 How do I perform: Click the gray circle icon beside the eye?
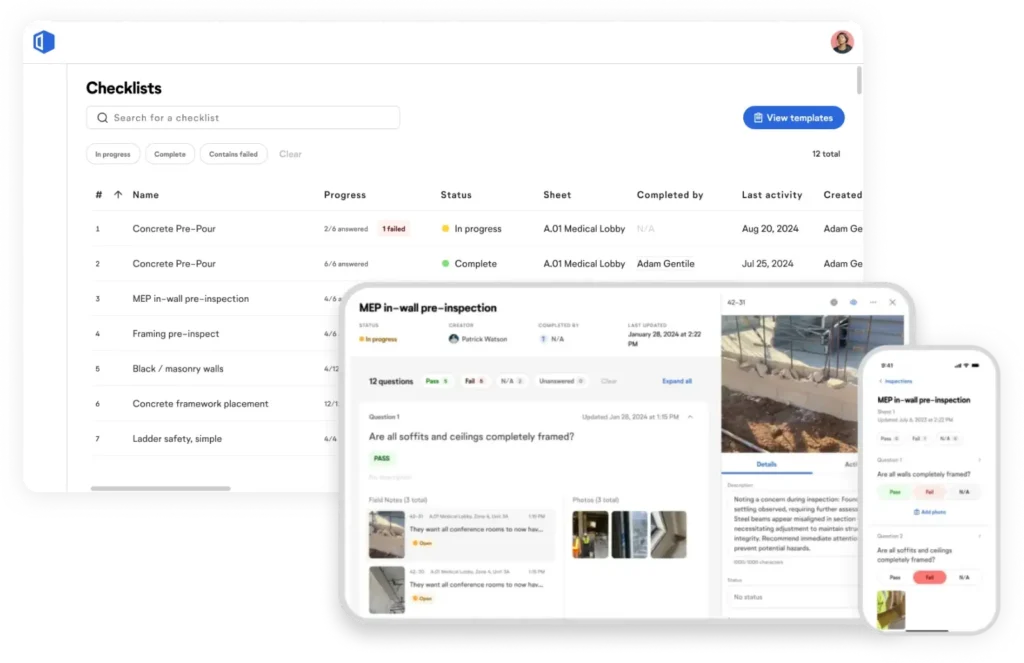point(834,302)
